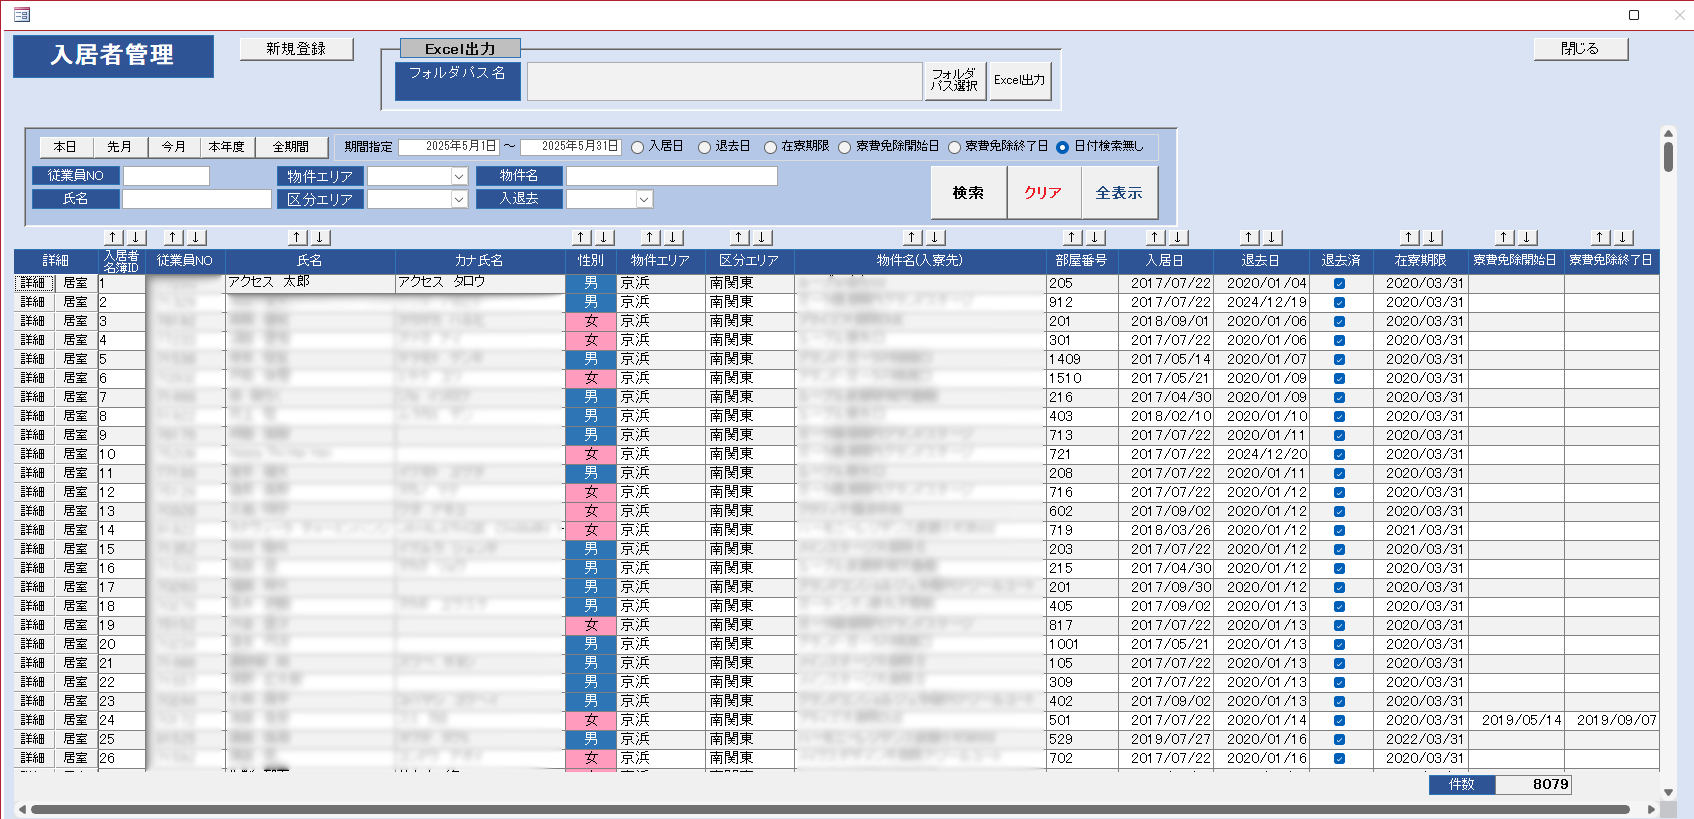Sort descending by 部屋番号 column
This screenshot has width=1694, height=819.
coord(1096,237)
